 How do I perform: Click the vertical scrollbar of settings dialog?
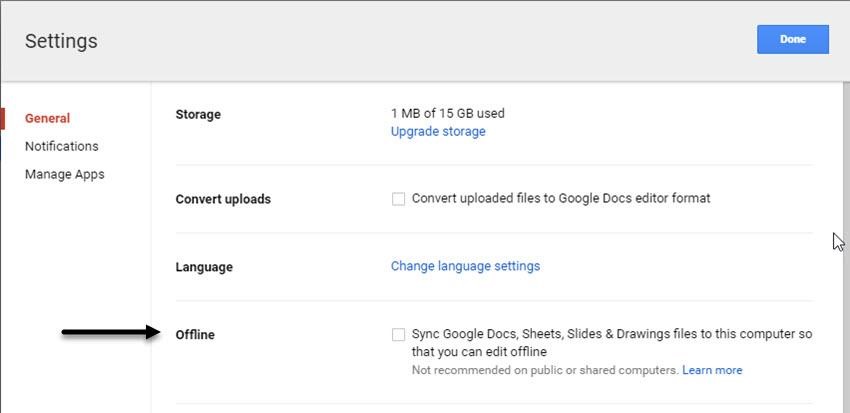point(847,247)
